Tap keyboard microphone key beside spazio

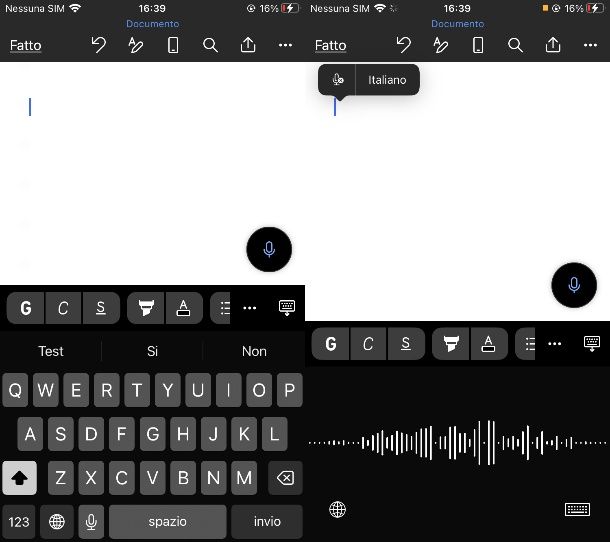tap(91, 522)
